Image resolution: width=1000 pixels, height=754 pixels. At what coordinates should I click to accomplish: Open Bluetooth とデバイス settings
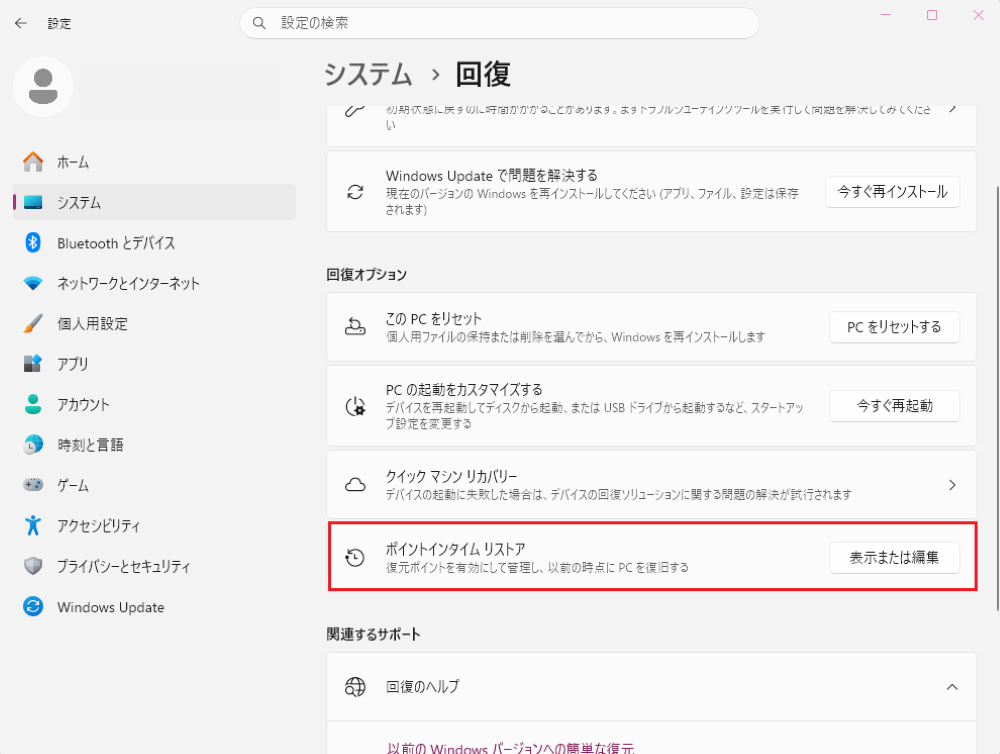pos(154,243)
